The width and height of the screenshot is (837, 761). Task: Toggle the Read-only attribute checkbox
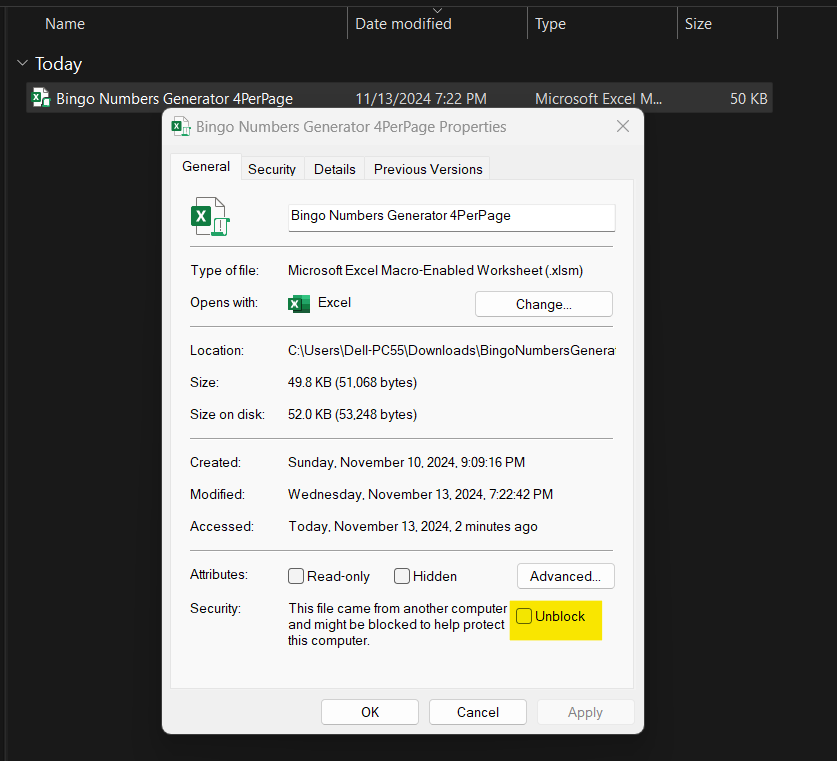point(296,576)
